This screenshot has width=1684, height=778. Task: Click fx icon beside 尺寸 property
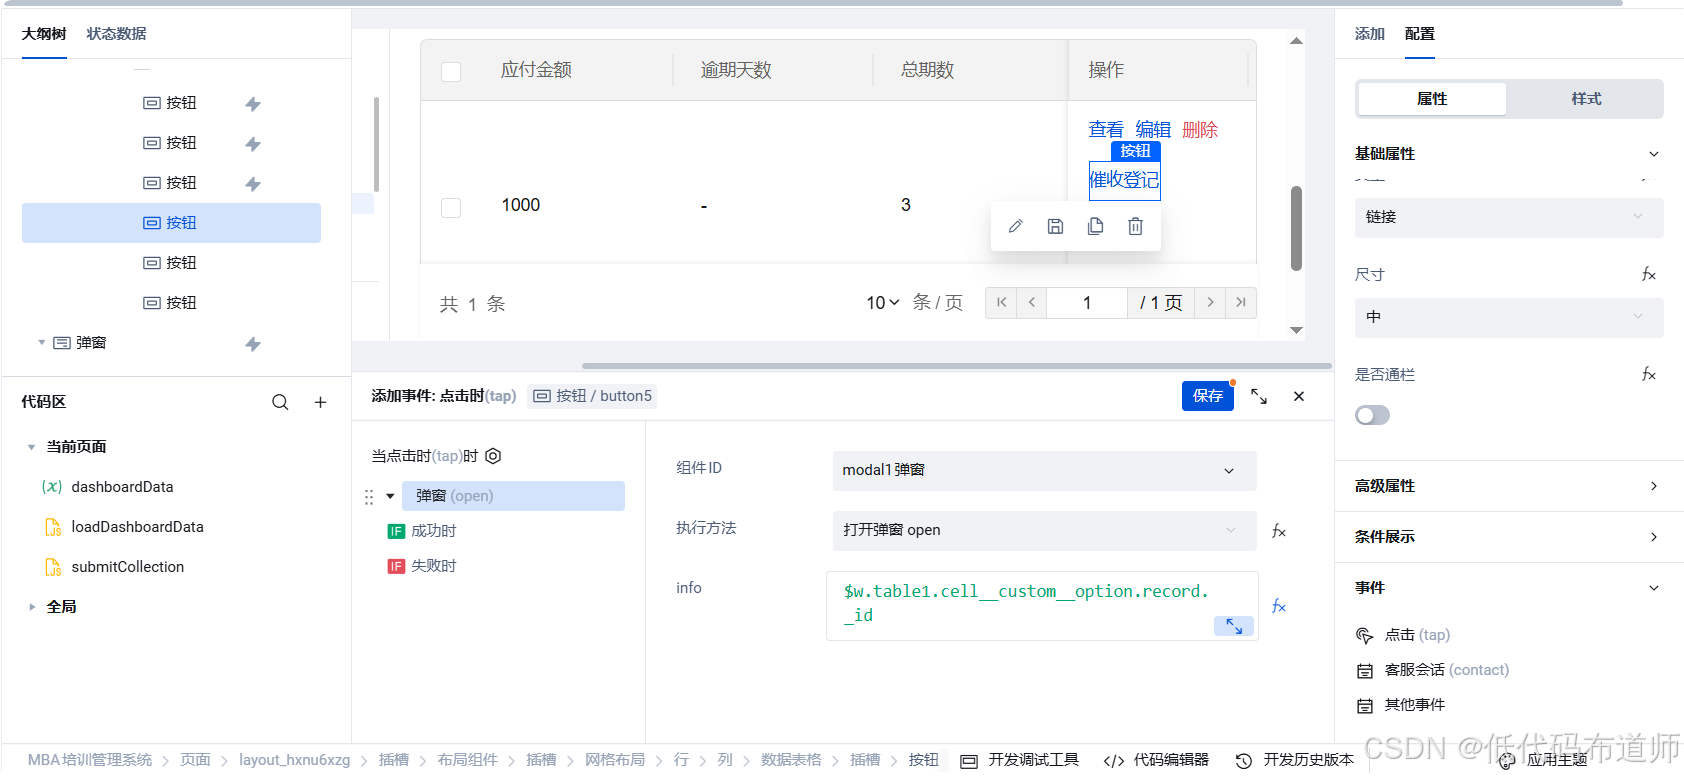point(1649,274)
